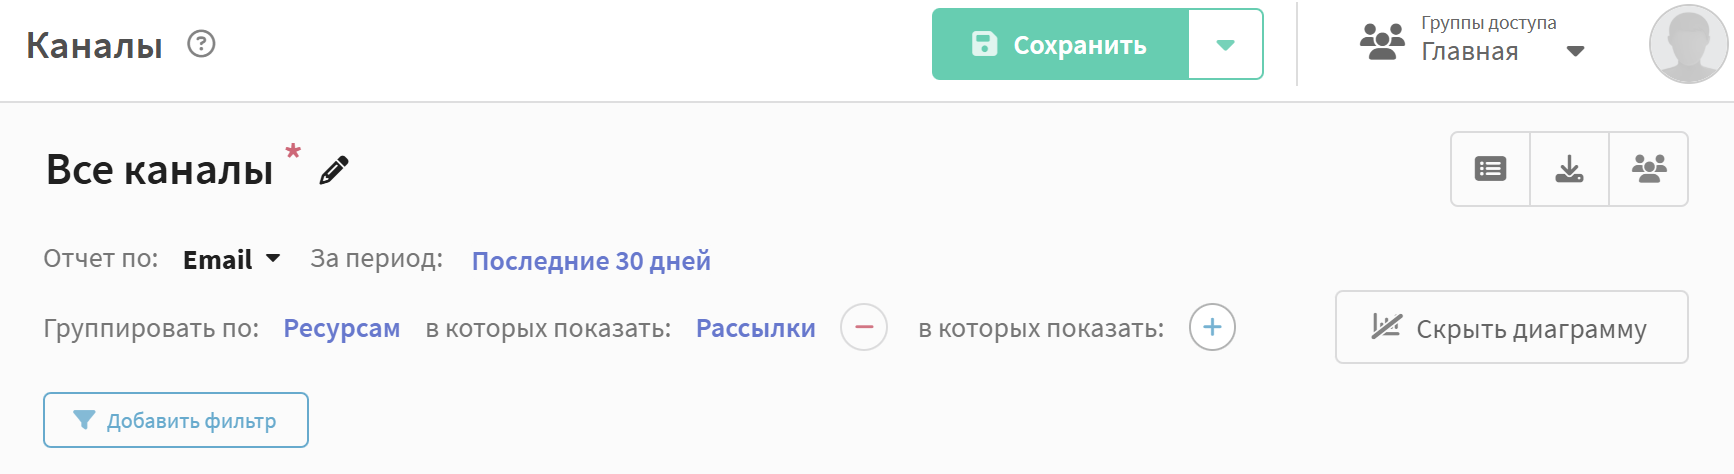The height and width of the screenshot is (474, 1734).
Task: Open the list view icon button
Action: (1490, 169)
